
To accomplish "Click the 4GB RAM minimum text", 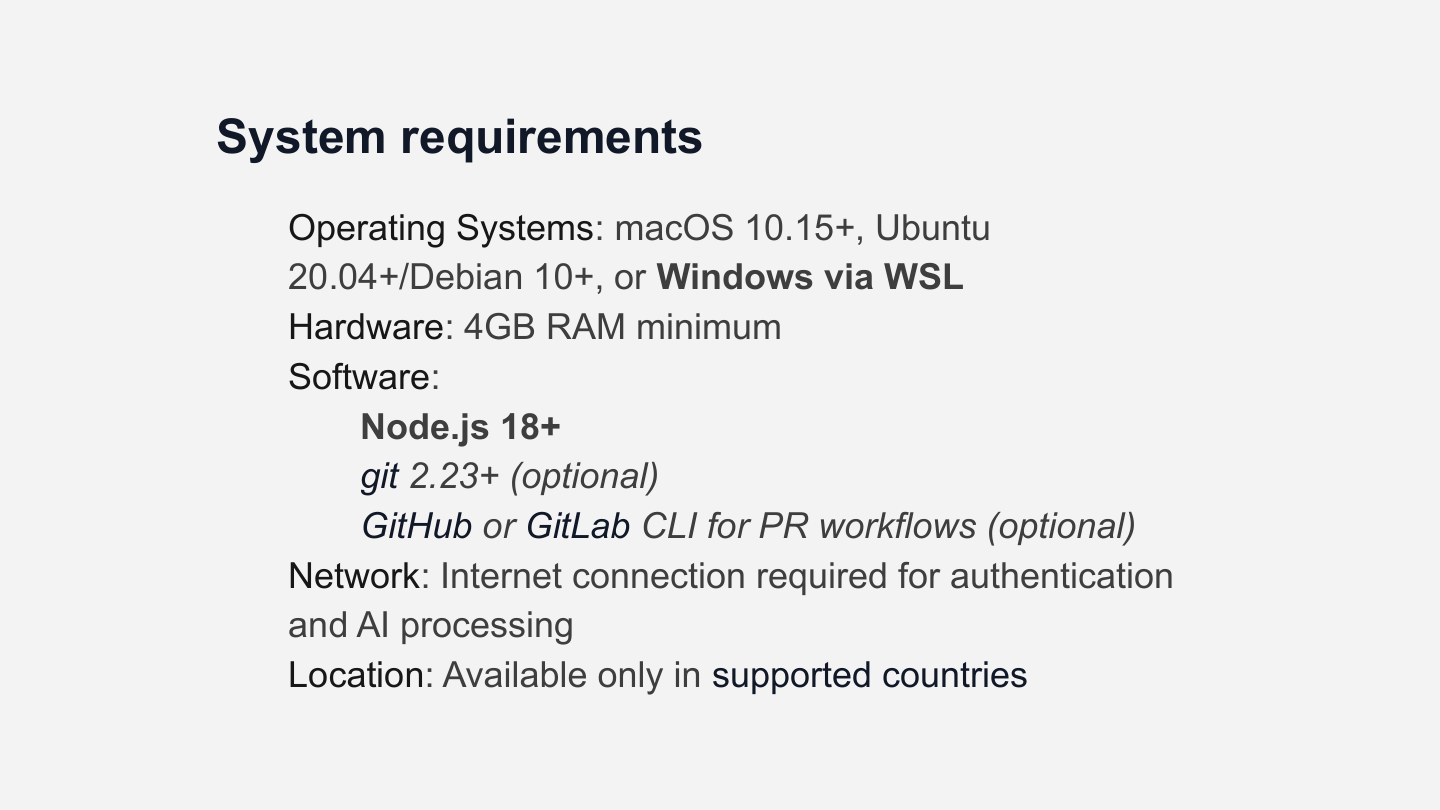I will (x=622, y=327).
